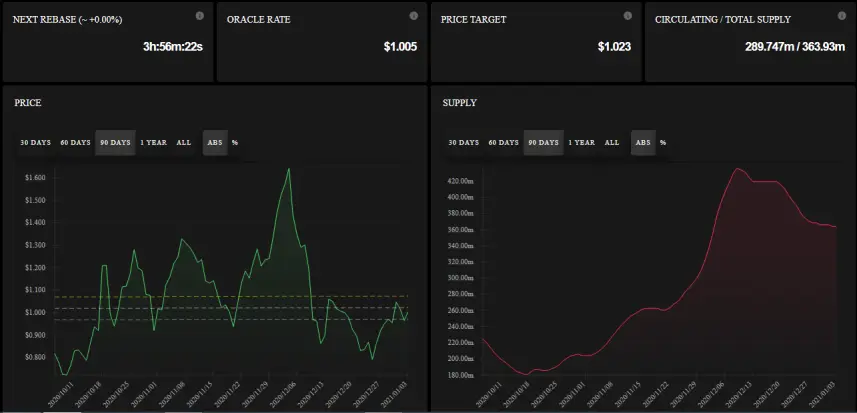The image size is (857, 413).
Task: Click the $0.800 price axis label
Action: tap(34, 357)
